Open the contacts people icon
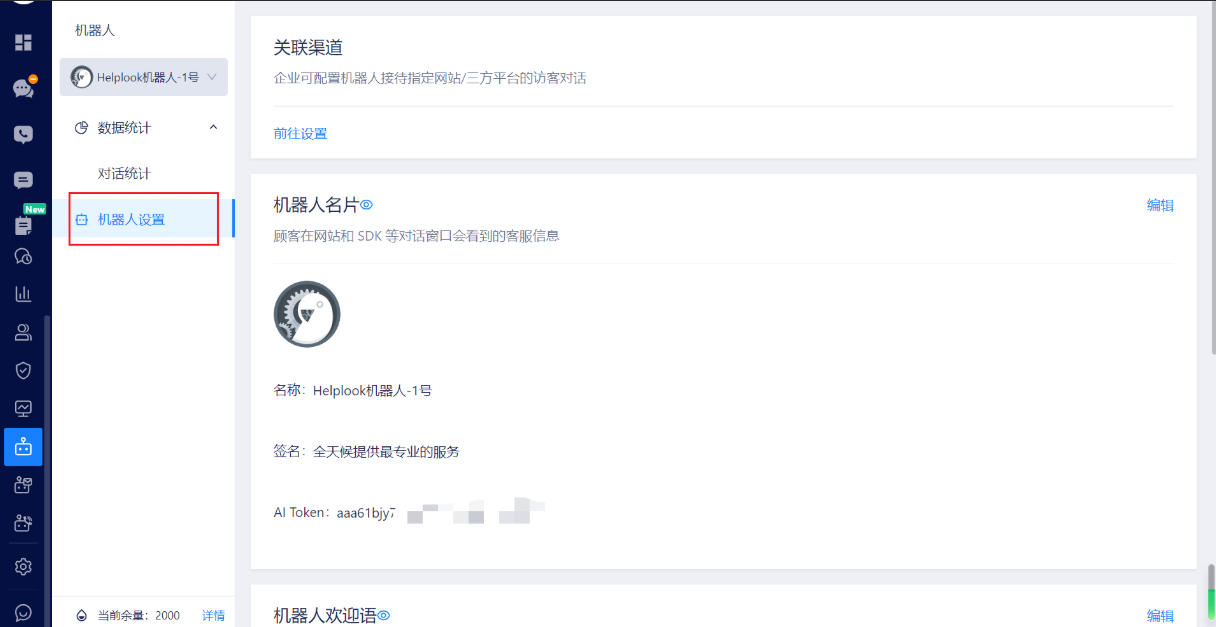Viewport: 1216px width, 627px height. point(23,331)
